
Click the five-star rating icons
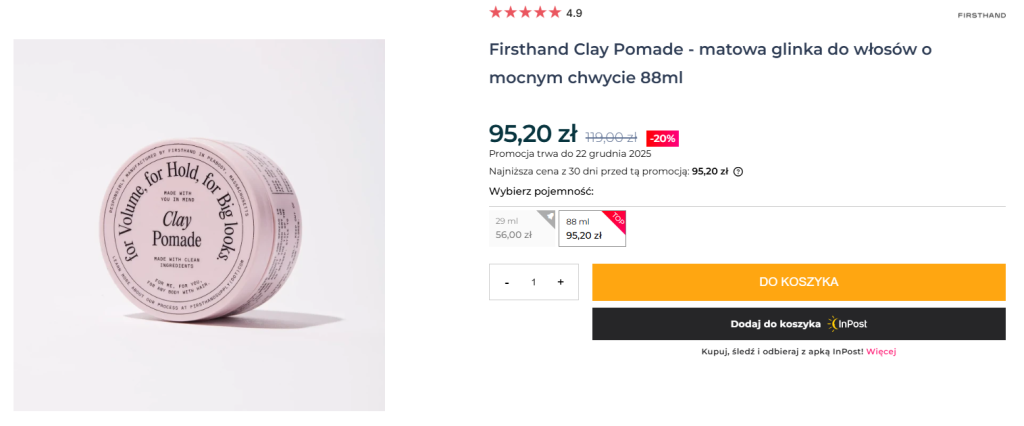(525, 13)
